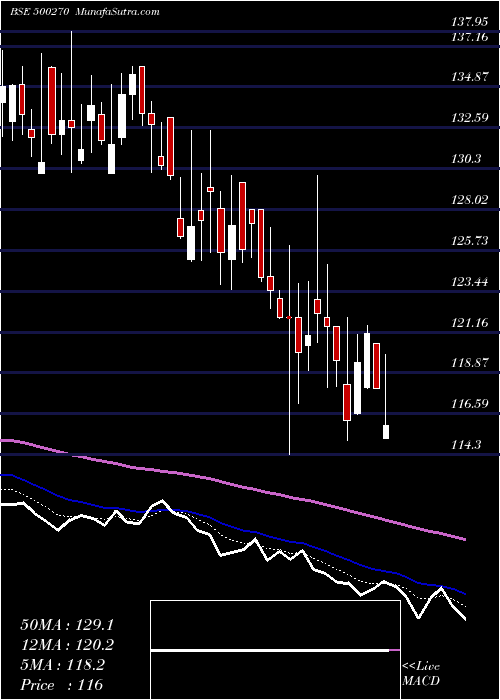The width and height of the screenshot is (500, 700).
Task: Click the <<Live MACD label
Action: [x=421, y=674]
